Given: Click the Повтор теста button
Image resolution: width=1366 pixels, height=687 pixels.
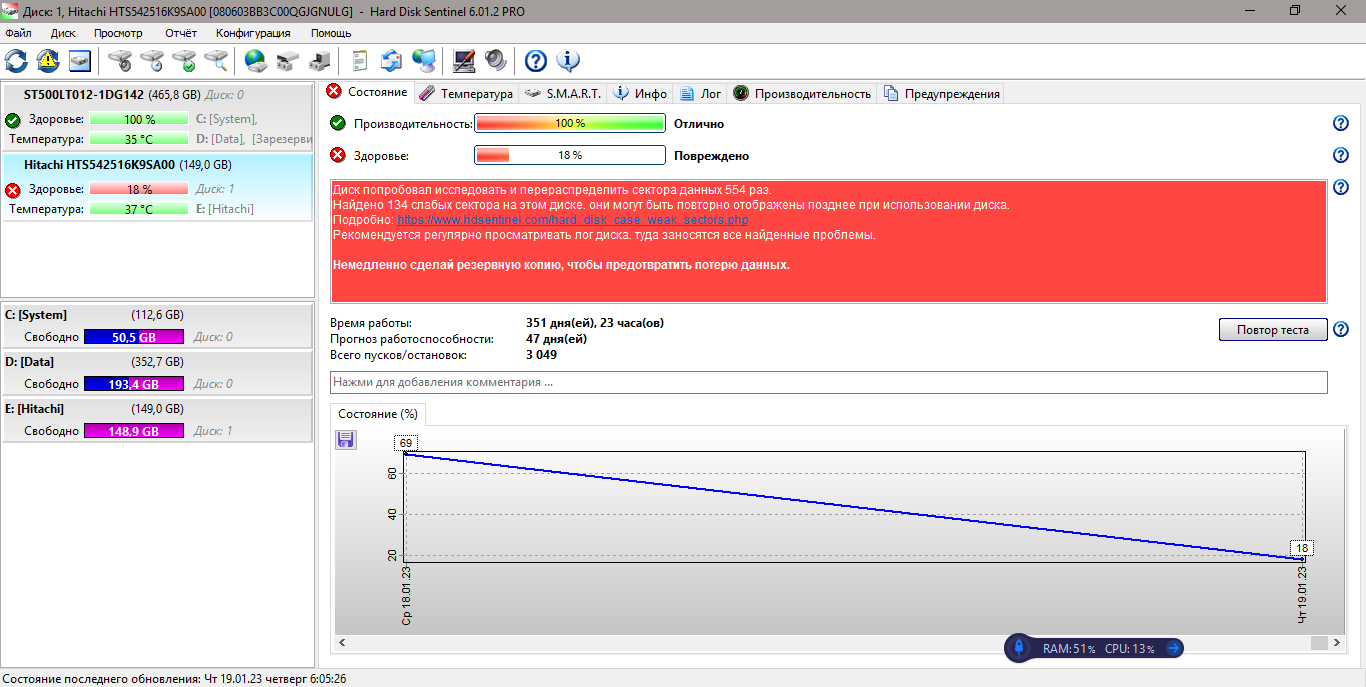Looking at the screenshot, I should tap(1273, 330).
